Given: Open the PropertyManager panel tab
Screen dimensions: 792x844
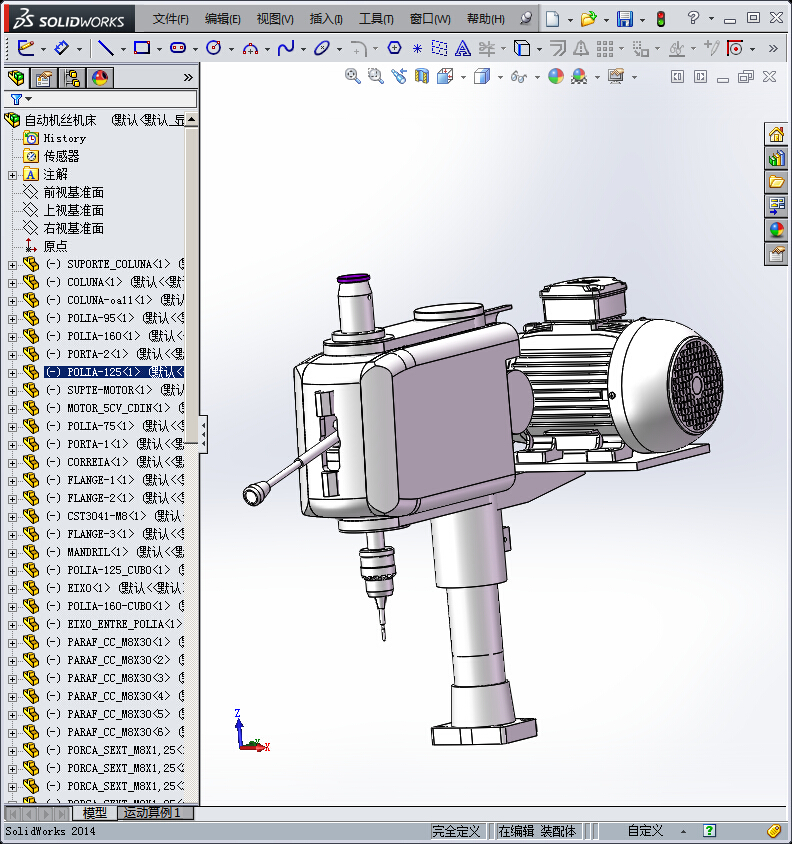Looking at the screenshot, I should click(43, 78).
